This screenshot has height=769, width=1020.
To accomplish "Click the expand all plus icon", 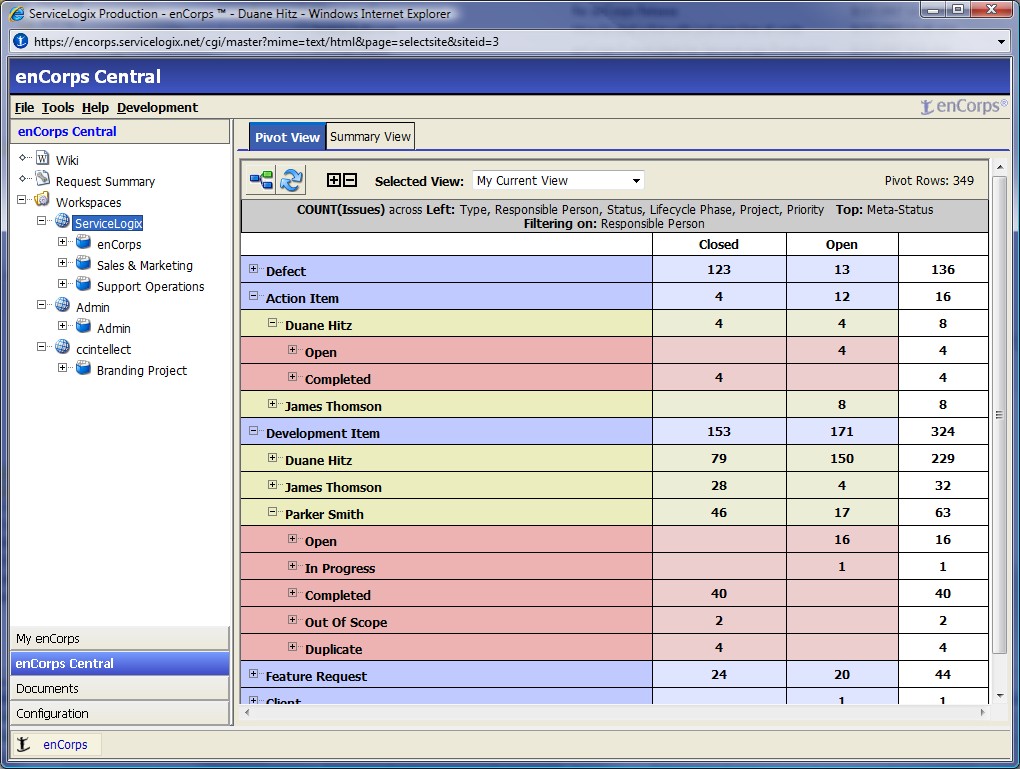I will [334, 180].
